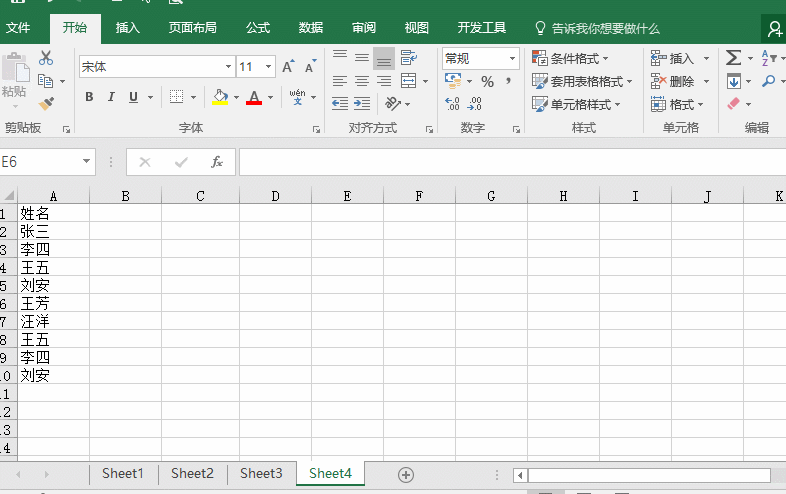
Task: Click yellow fill color bucket
Action: [220, 97]
